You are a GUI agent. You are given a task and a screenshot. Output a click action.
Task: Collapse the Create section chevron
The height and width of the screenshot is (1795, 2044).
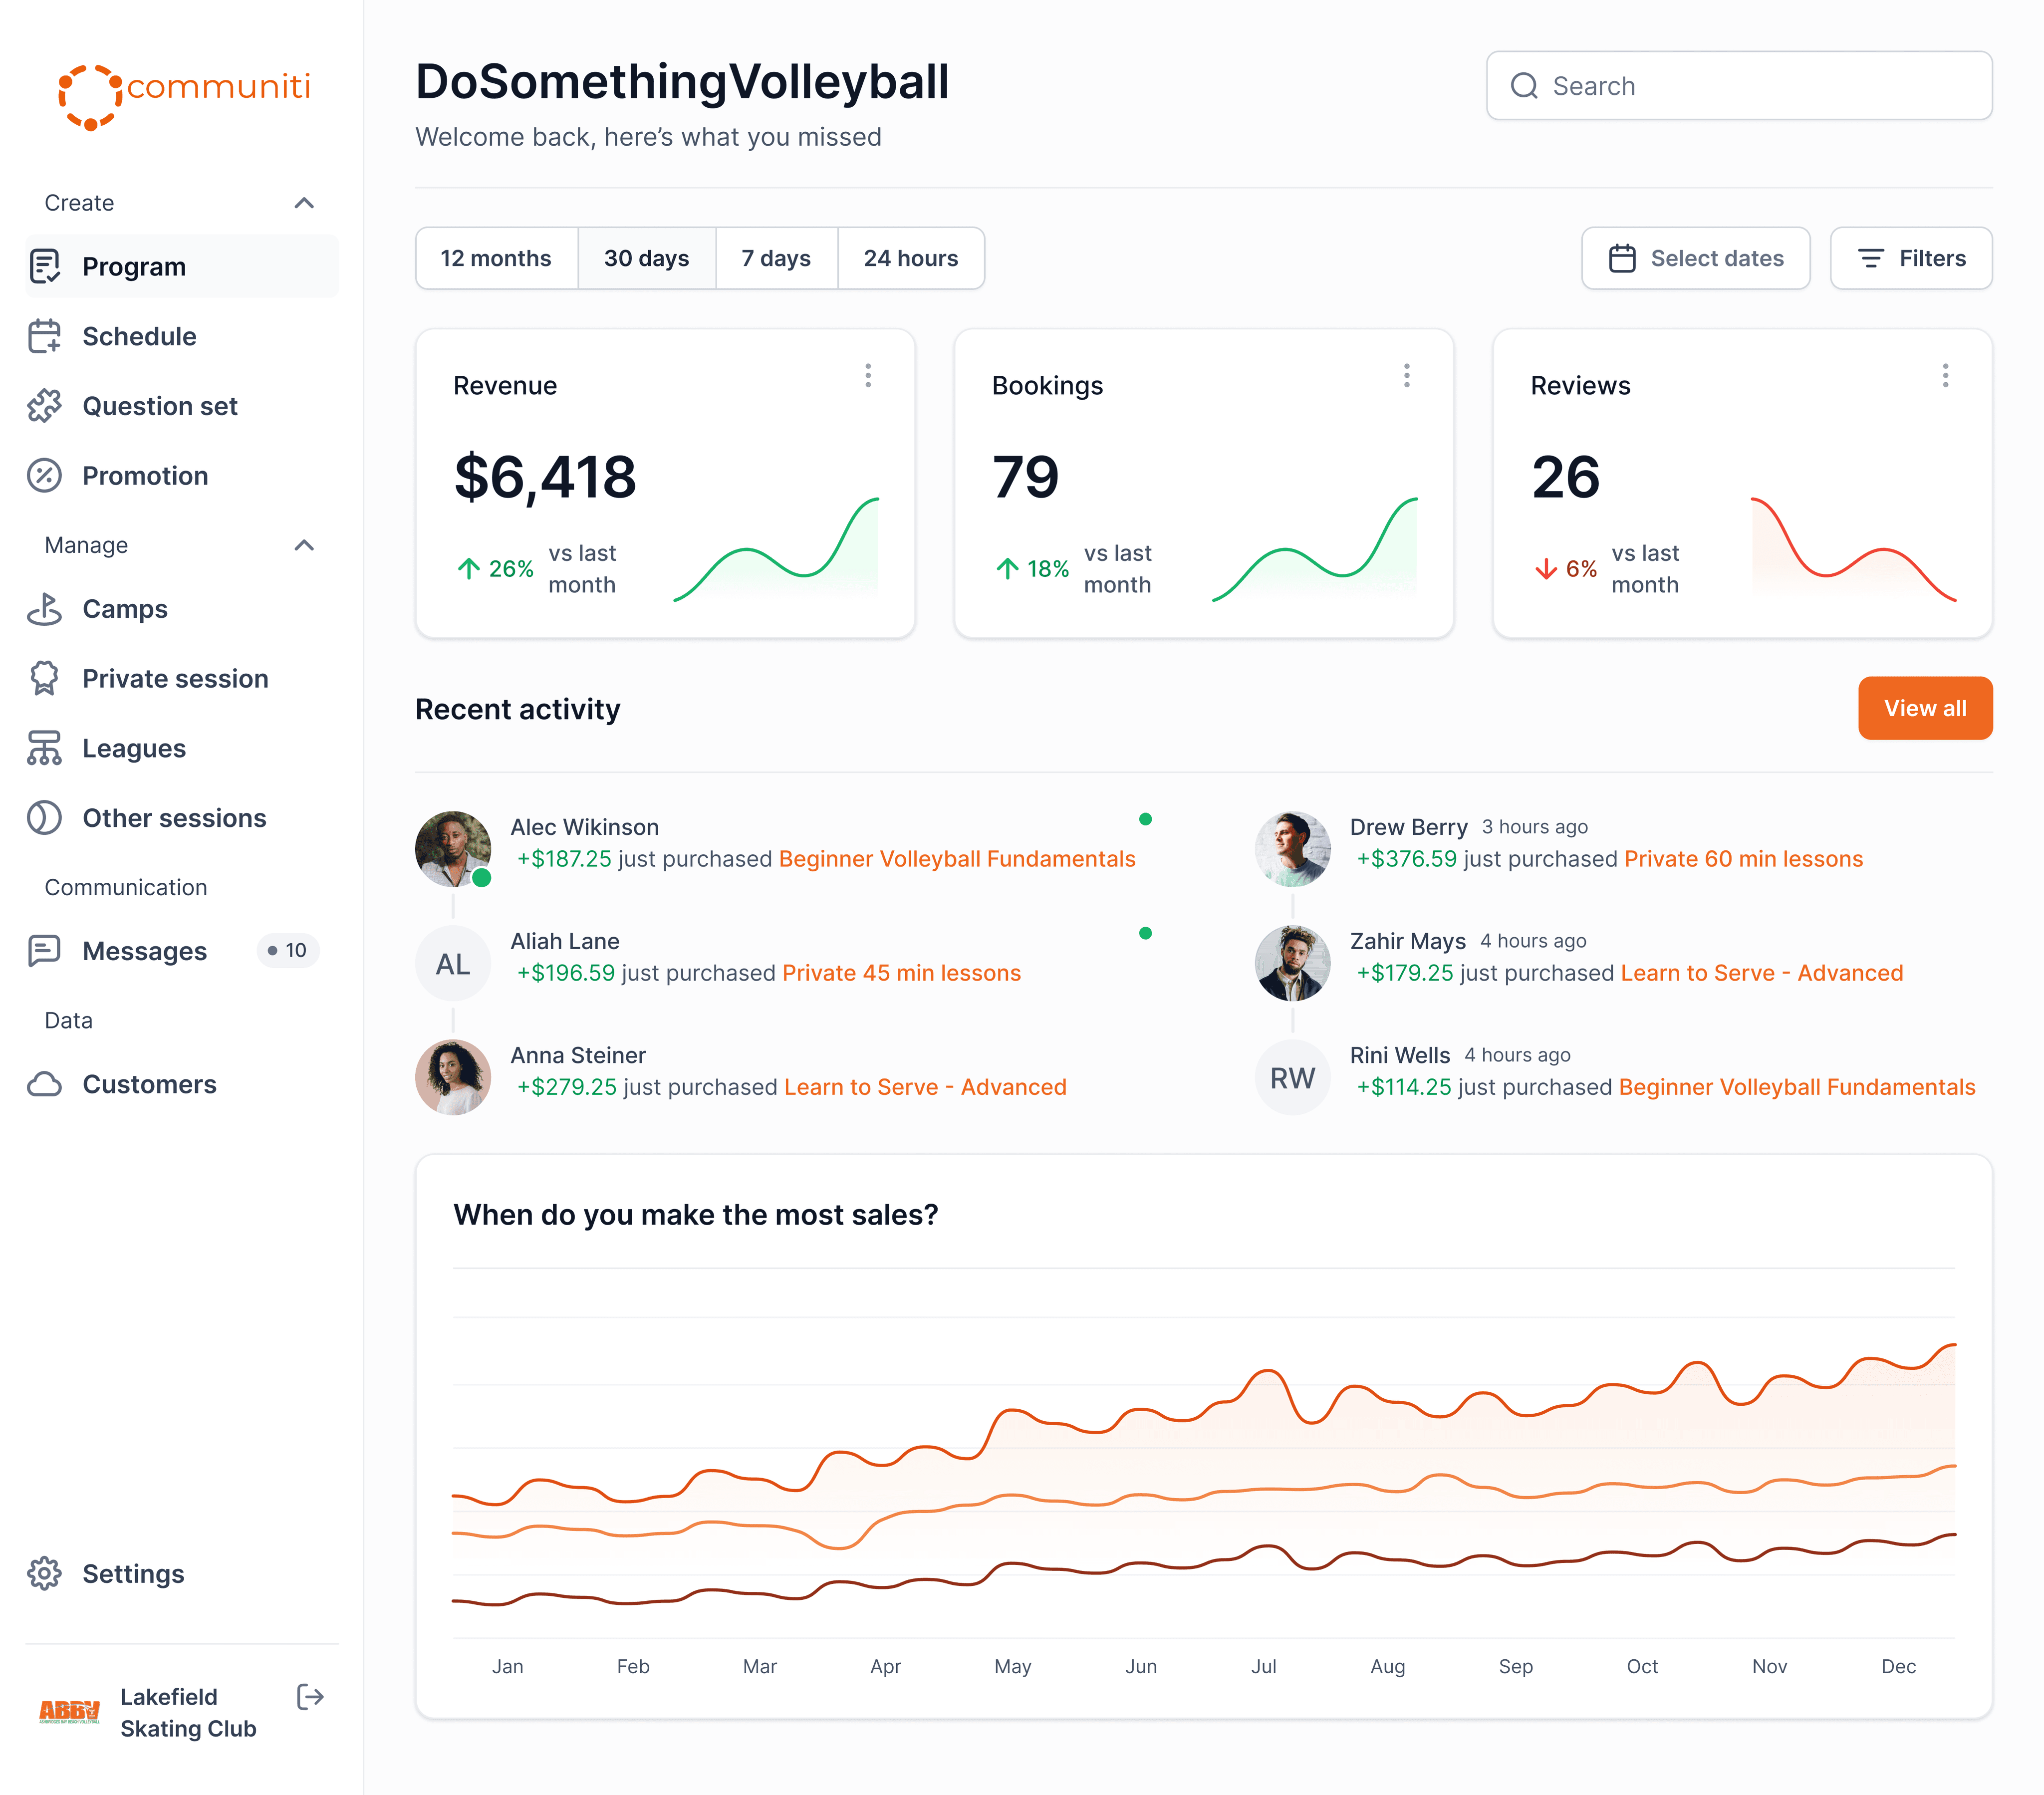(x=304, y=203)
